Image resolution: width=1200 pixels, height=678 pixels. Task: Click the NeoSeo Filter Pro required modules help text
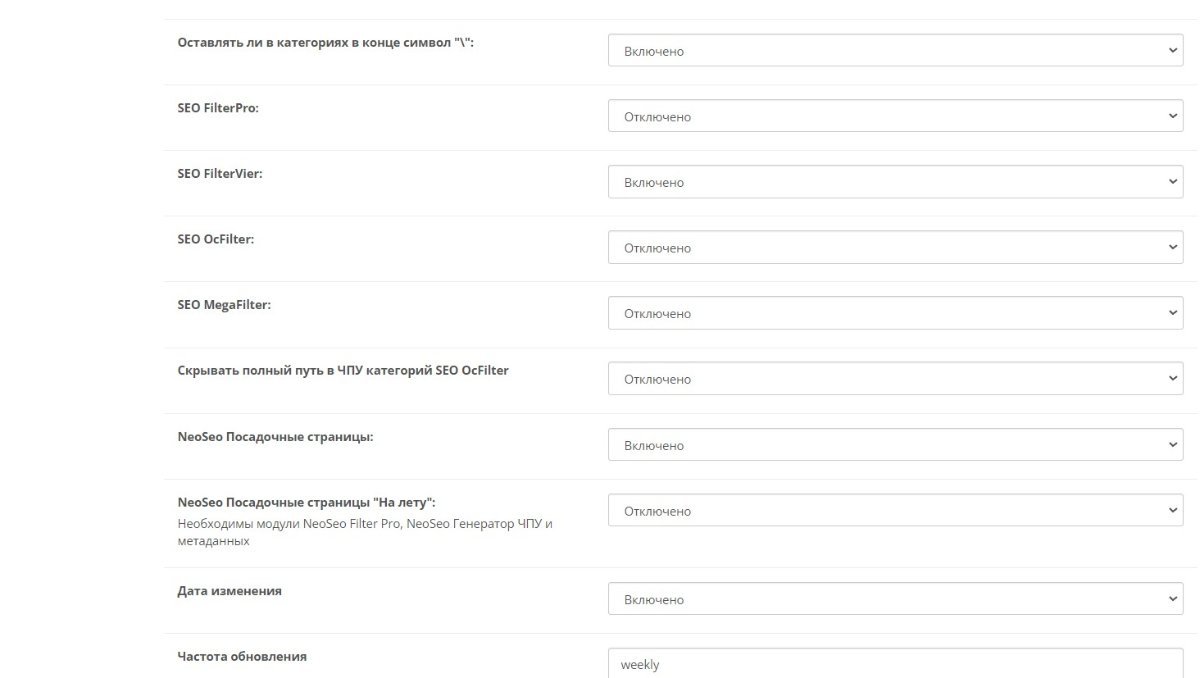(365, 532)
